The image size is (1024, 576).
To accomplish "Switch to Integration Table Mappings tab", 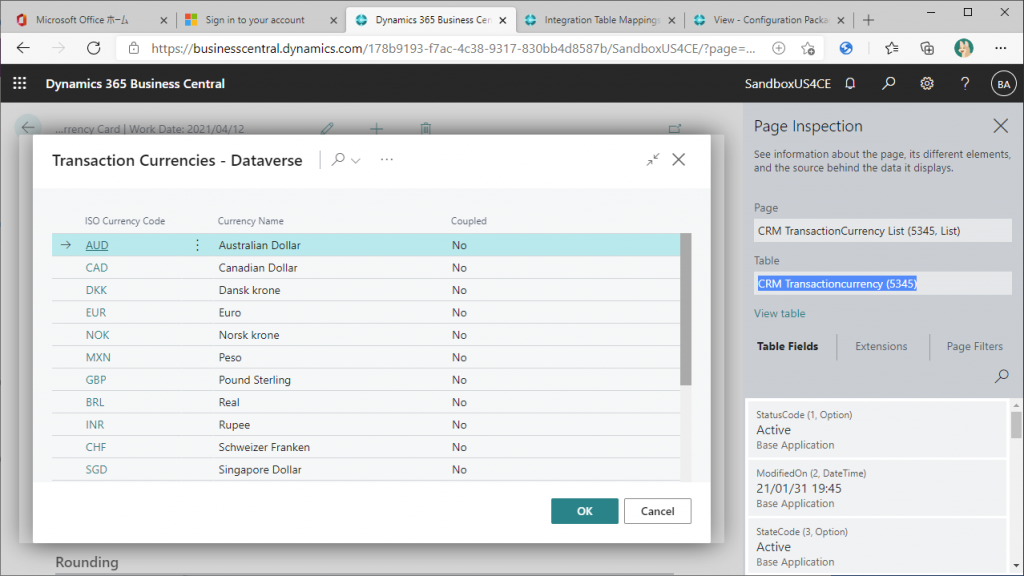I will coord(600,20).
